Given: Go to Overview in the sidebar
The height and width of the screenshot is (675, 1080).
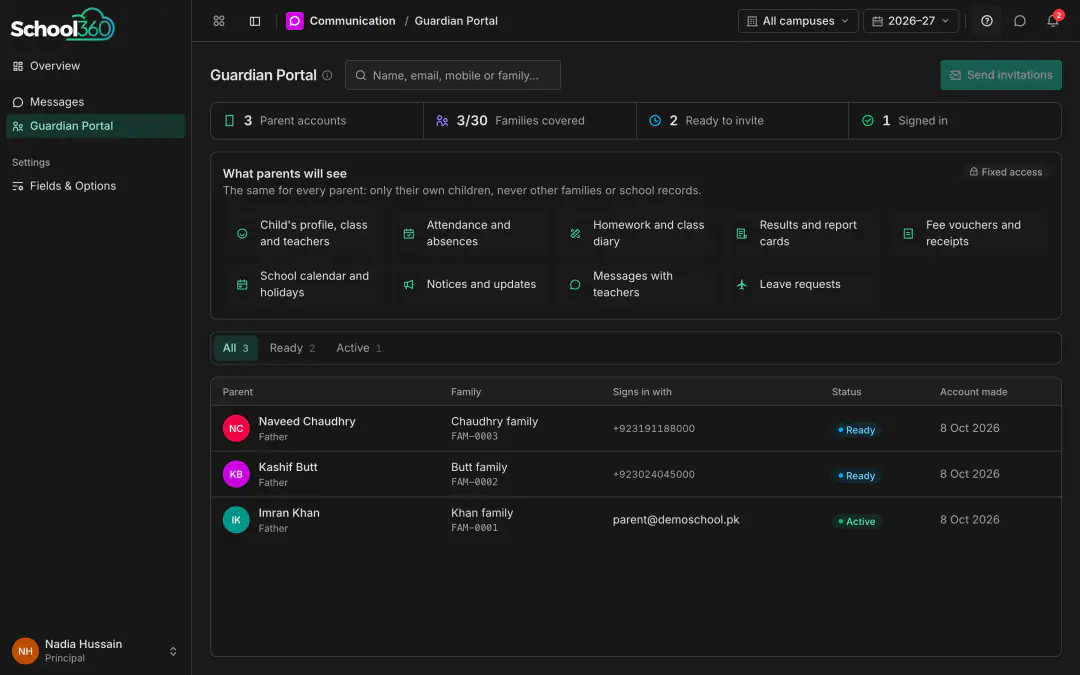Looking at the screenshot, I should (96, 66).
